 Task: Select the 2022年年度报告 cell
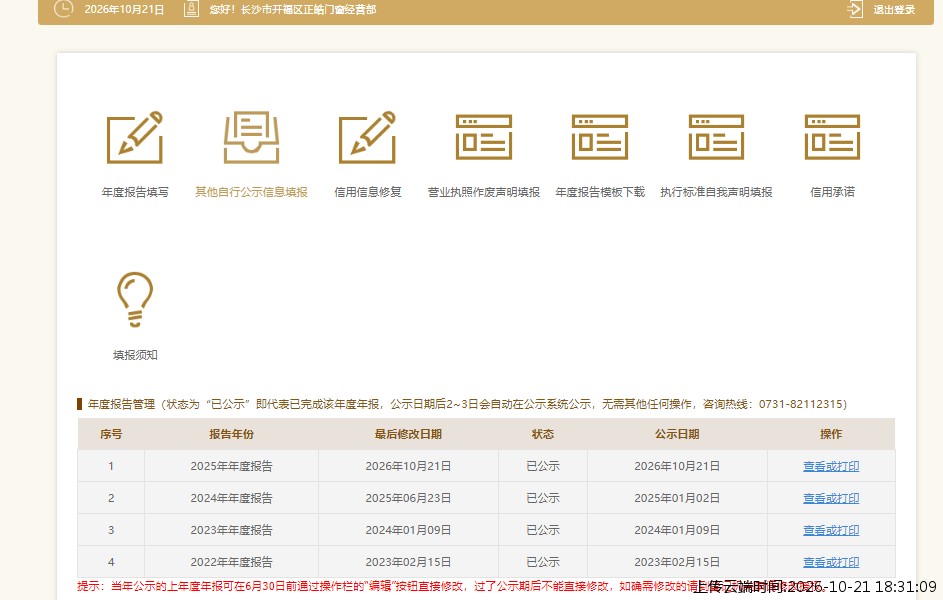coord(232,562)
